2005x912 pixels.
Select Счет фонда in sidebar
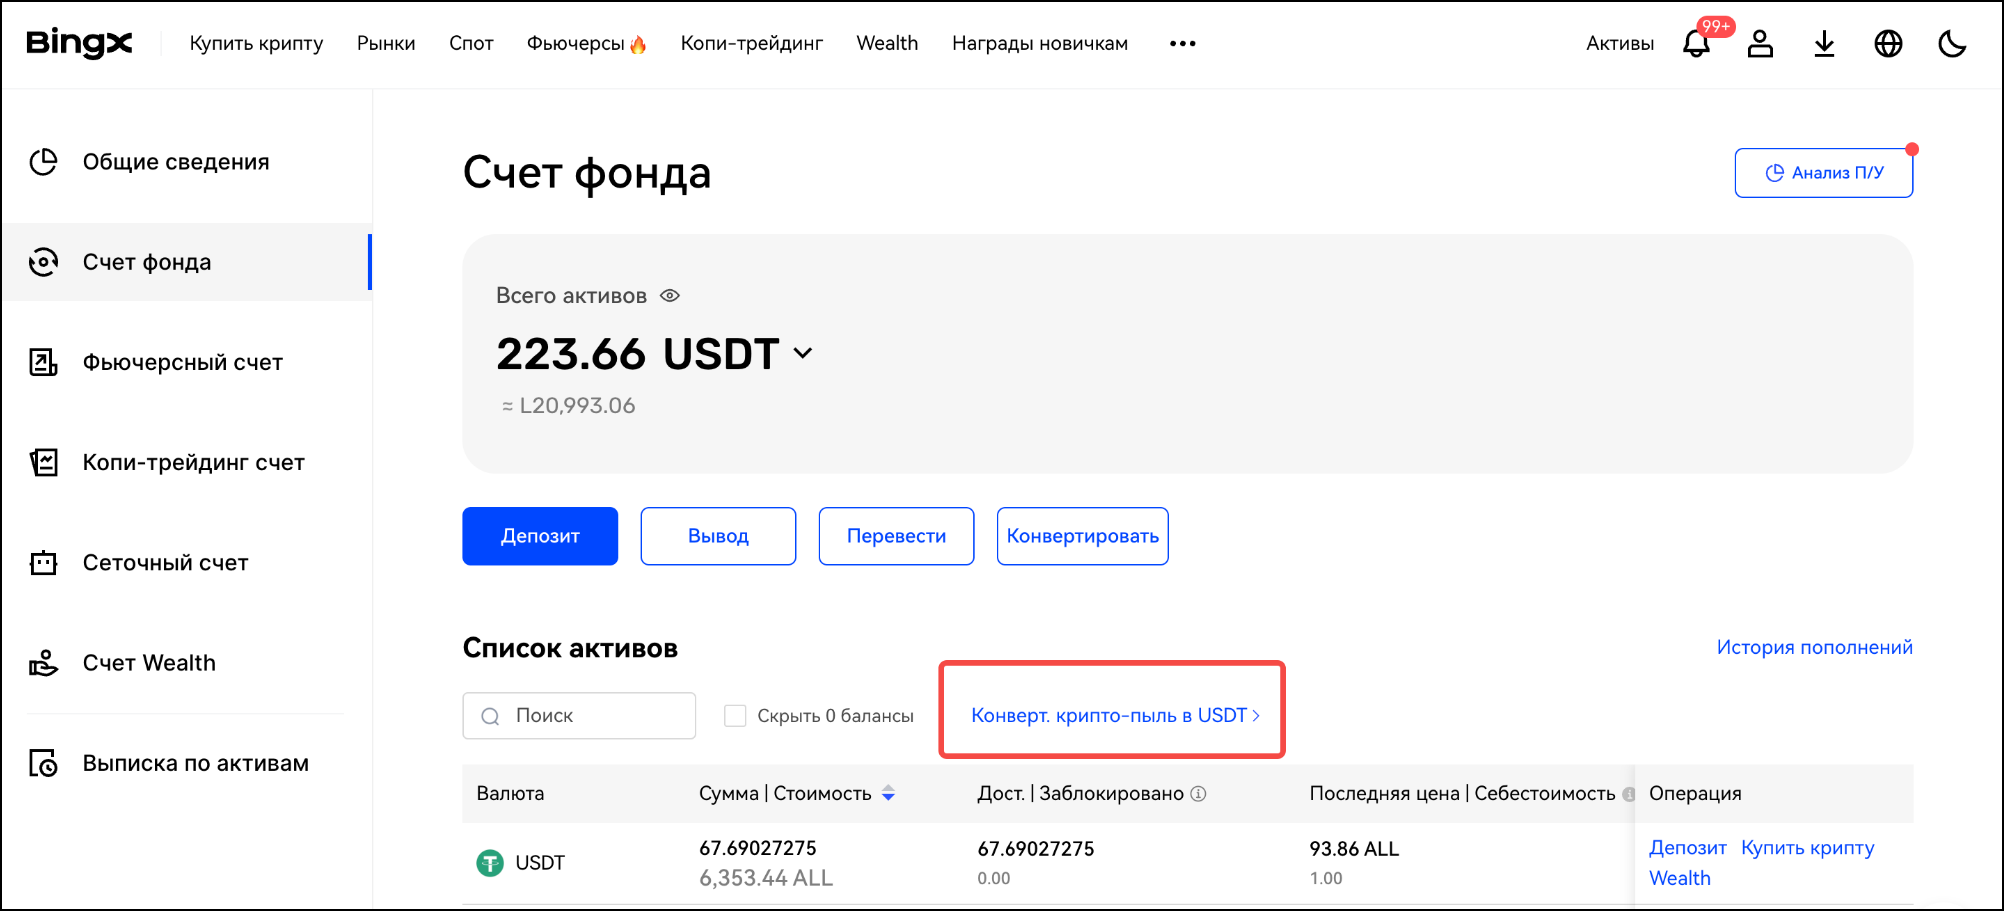tap(186, 262)
